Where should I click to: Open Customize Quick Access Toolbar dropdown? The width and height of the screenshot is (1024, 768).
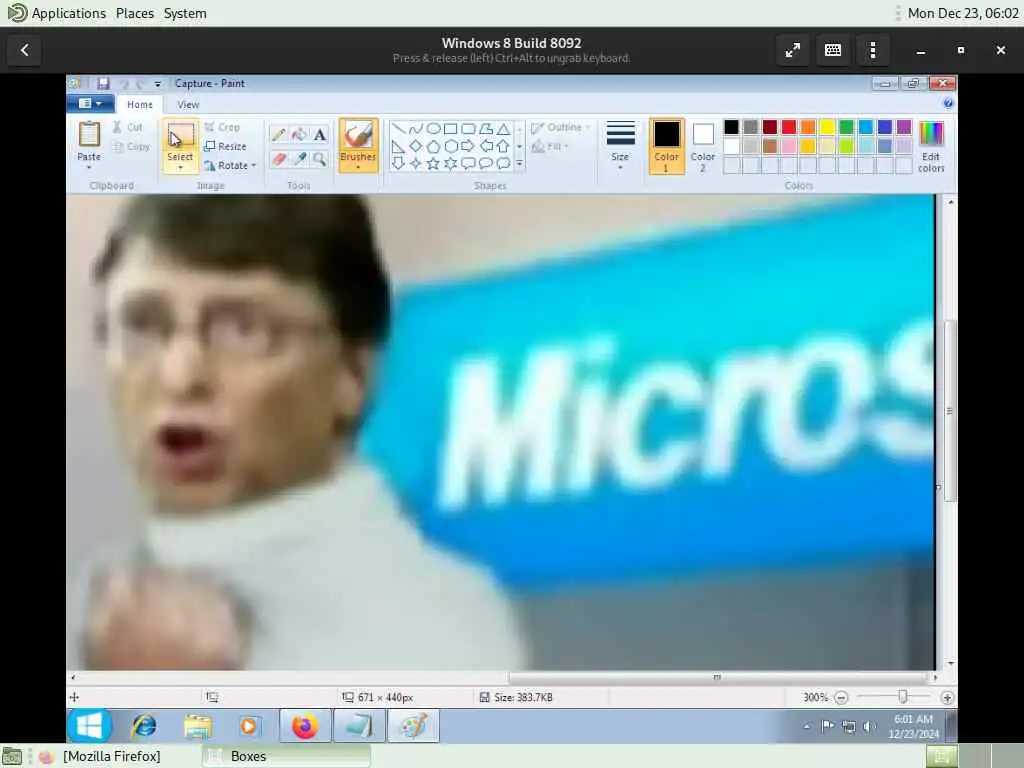(x=157, y=84)
